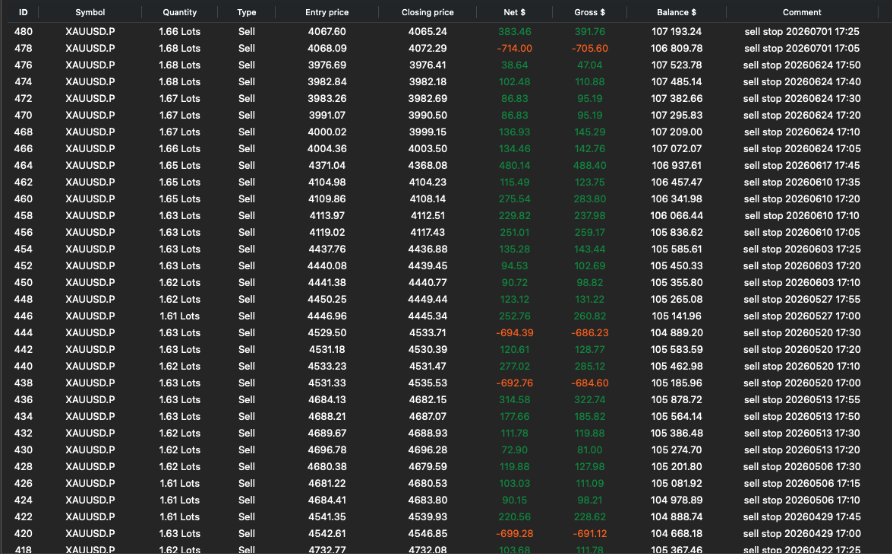Sort by Balance $ column header

(x=676, y=12)
